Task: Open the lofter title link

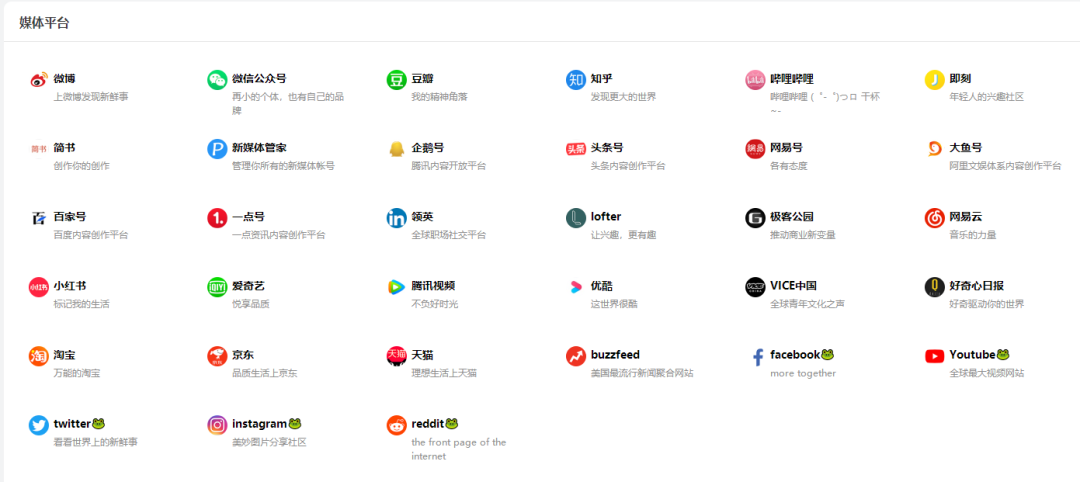Action: pyautogui.click(x=606, y=217)
